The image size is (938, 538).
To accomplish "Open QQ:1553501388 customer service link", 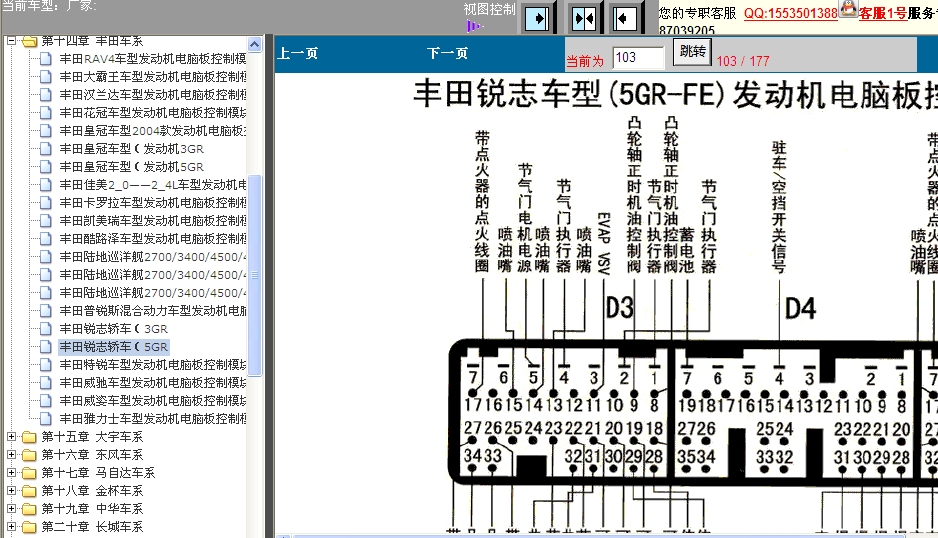I will click(x=790, y=13).
